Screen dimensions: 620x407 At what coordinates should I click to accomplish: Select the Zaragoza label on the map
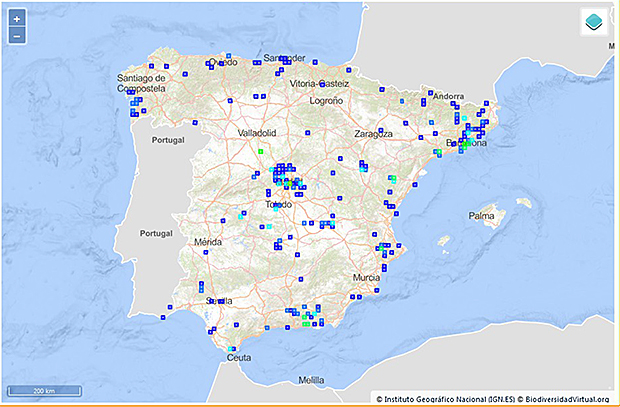click(377, 132)
